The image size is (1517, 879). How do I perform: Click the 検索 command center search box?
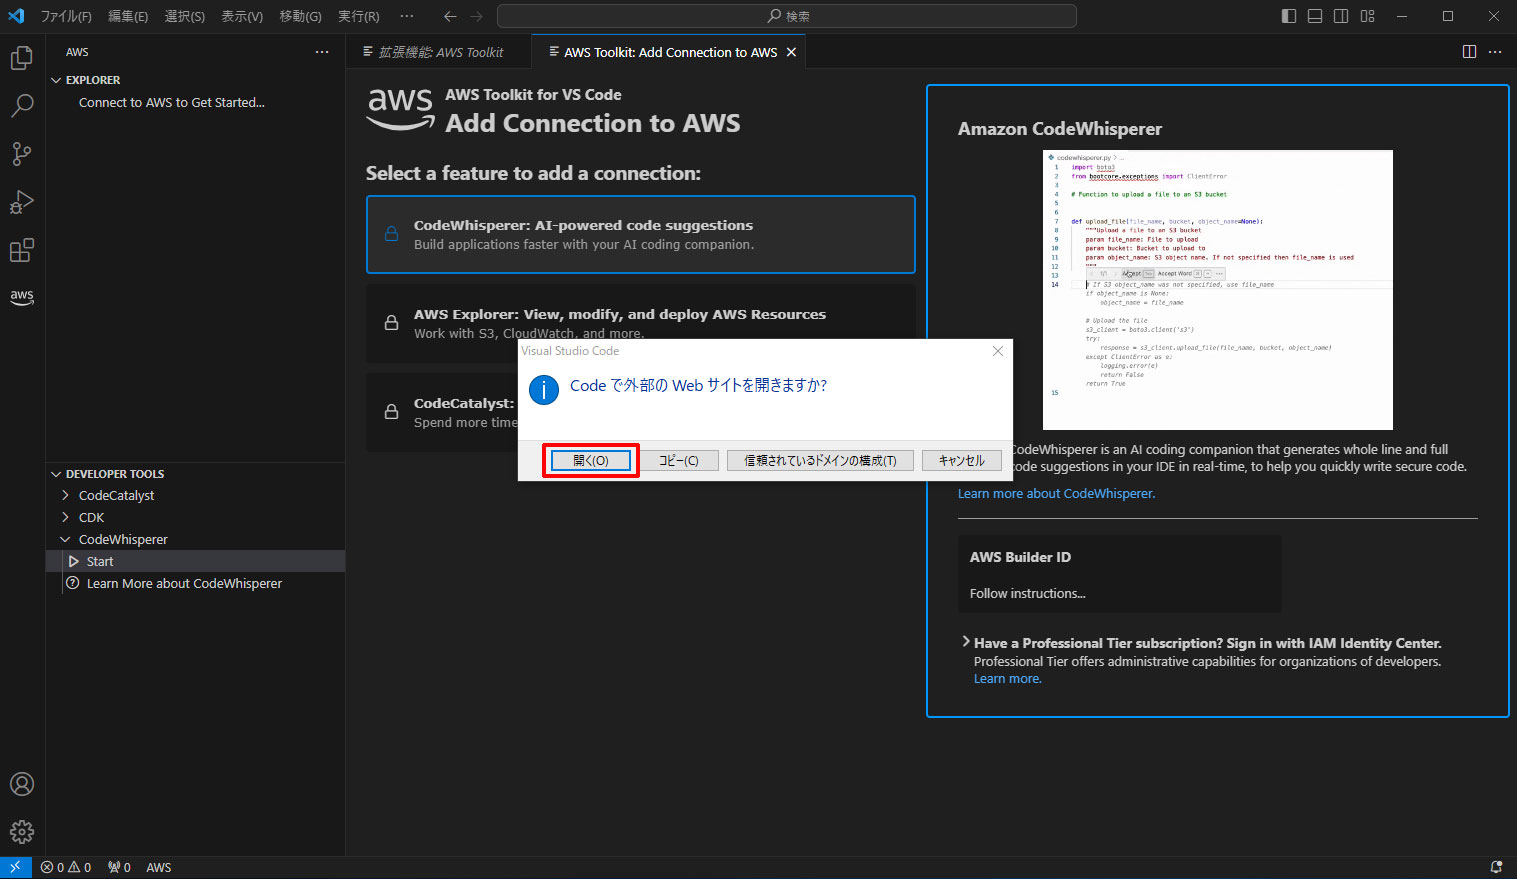point(786,16)
